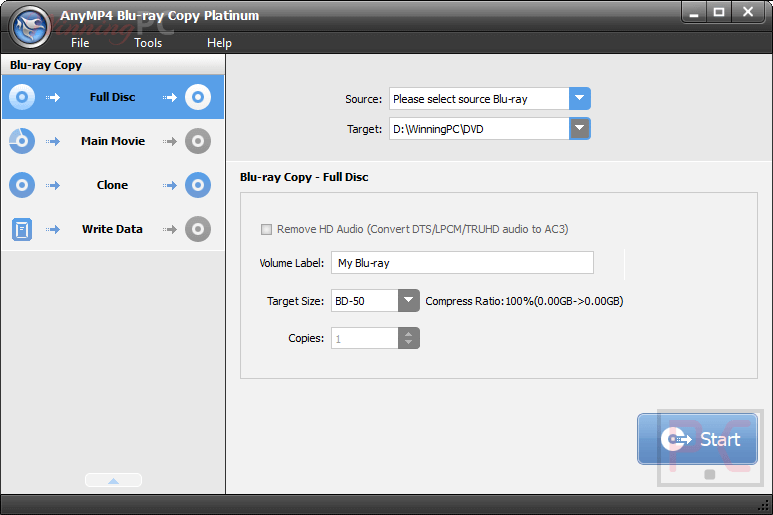Image resolution: width=773 pixels, height=515 pixels.
Task: Click the Blu-ray Copy sidebar header
Action: [x=113, y=65]
